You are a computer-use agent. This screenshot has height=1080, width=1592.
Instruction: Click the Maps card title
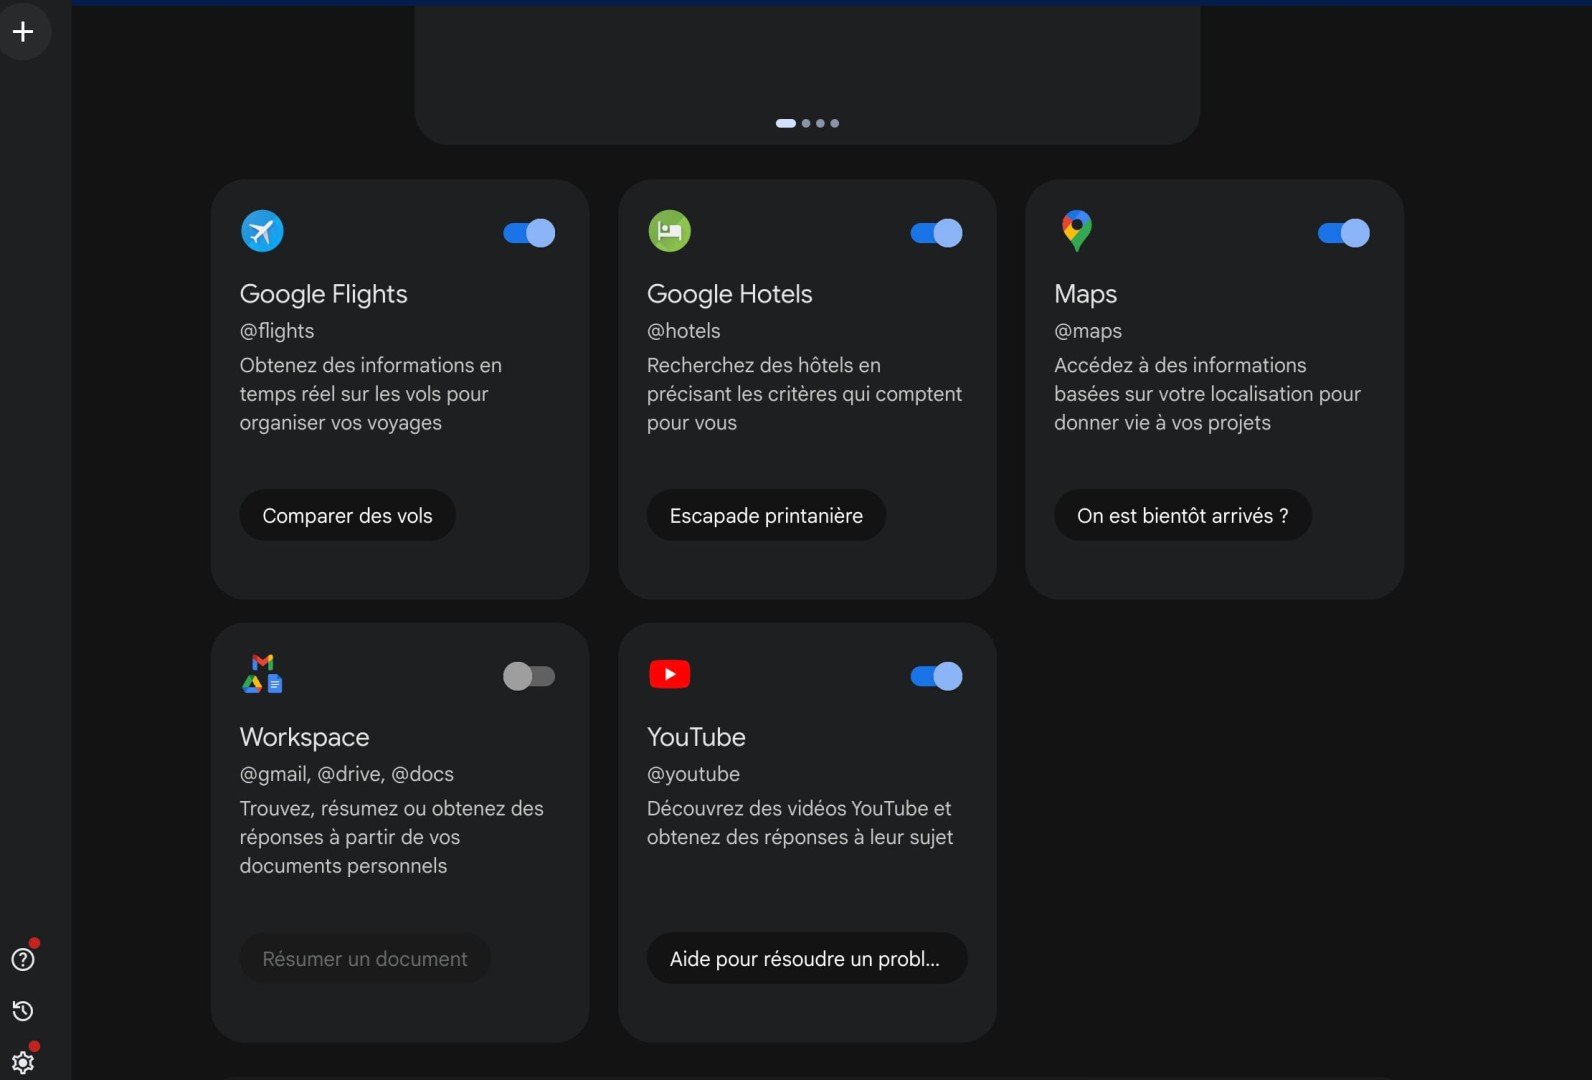tap(1085, 294)
